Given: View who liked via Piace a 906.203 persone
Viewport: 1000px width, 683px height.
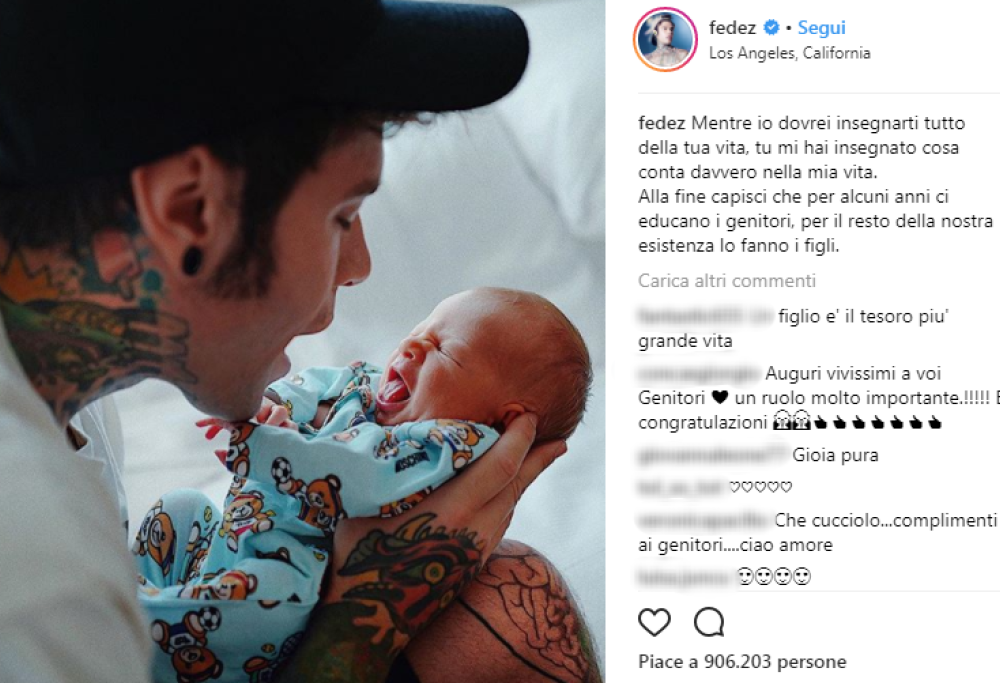Looking at the screenshot, I should click(742, 662).
